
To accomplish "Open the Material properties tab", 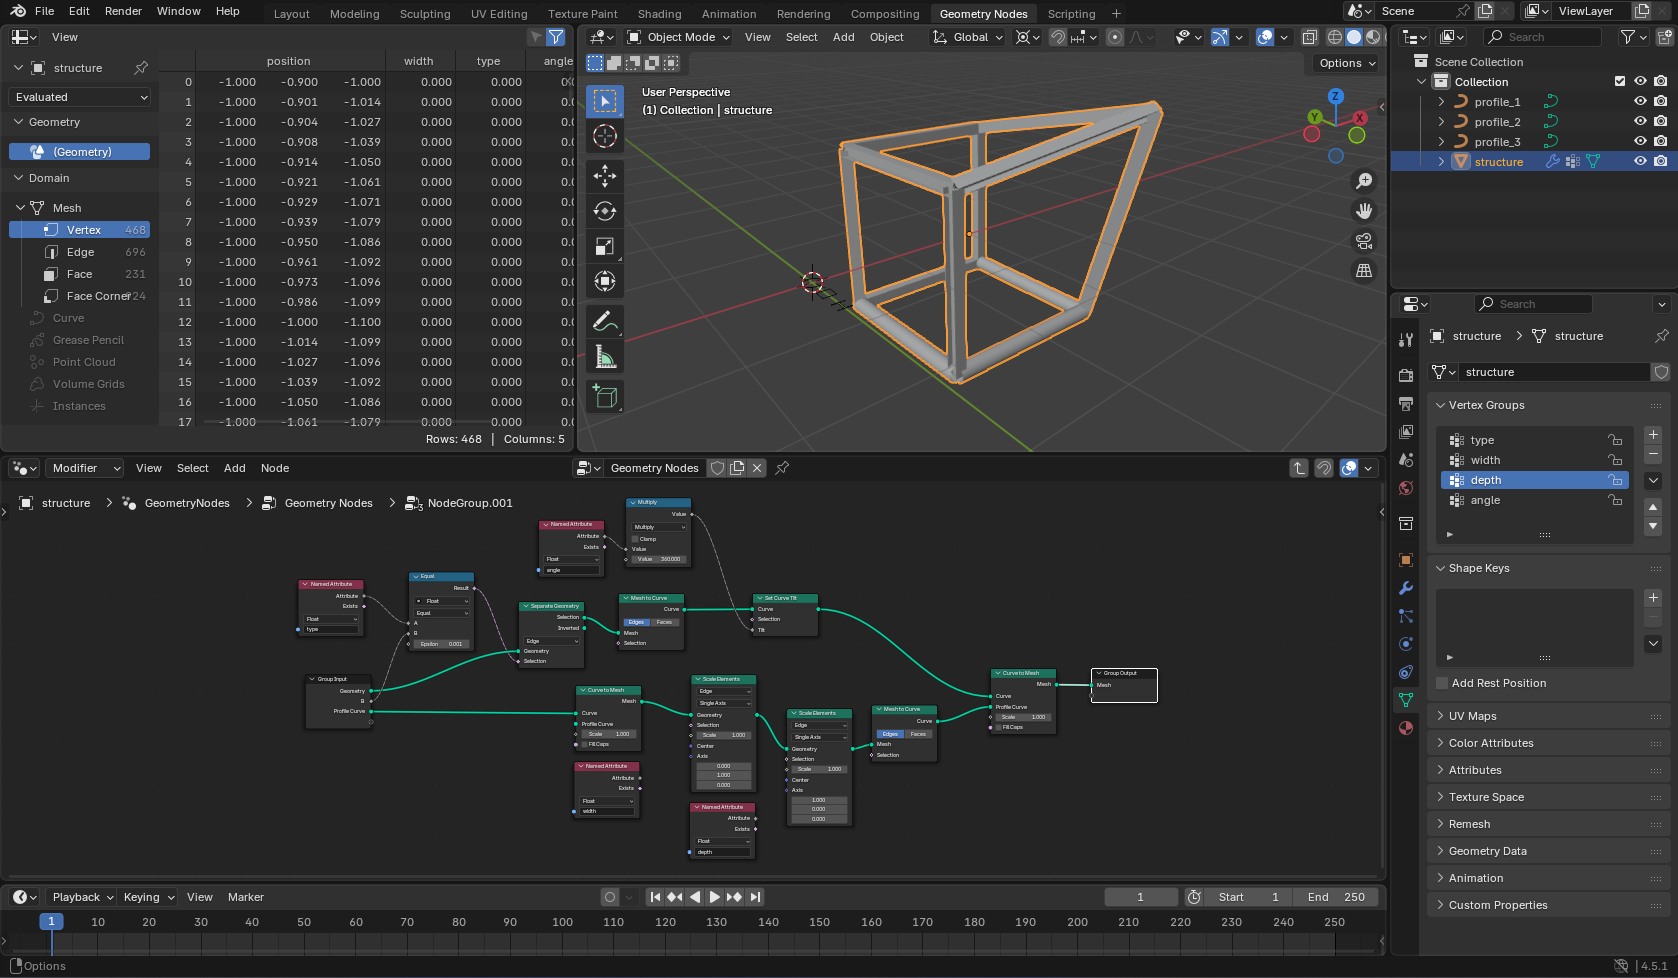I will (1406, 728).
